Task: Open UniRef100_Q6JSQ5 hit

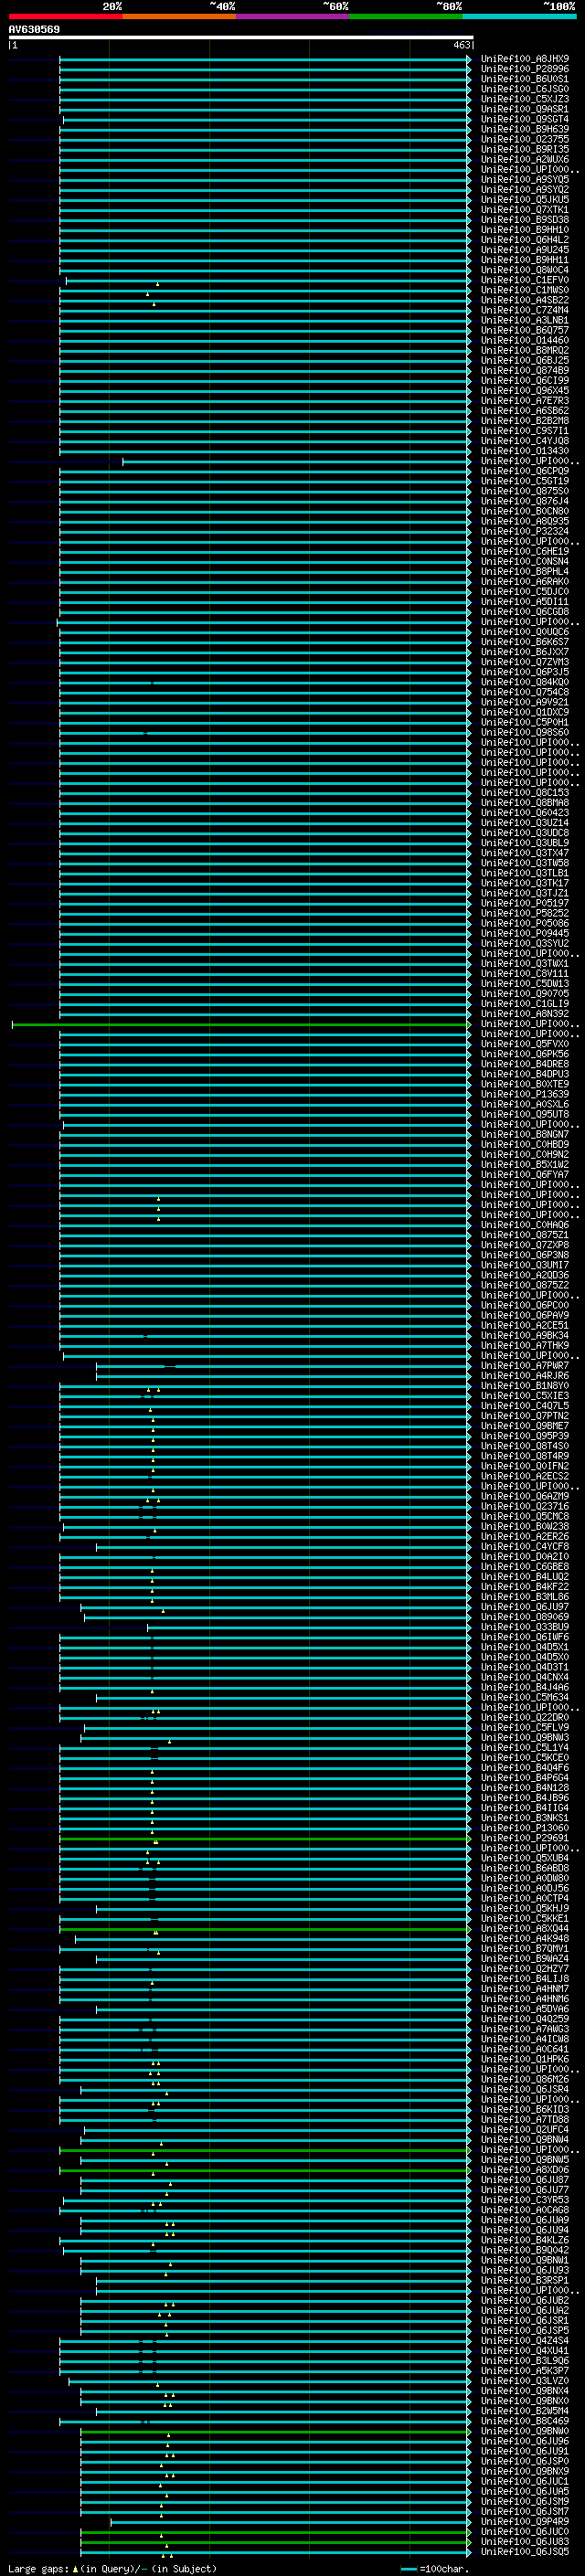Action: click(x=525, y=2551)
